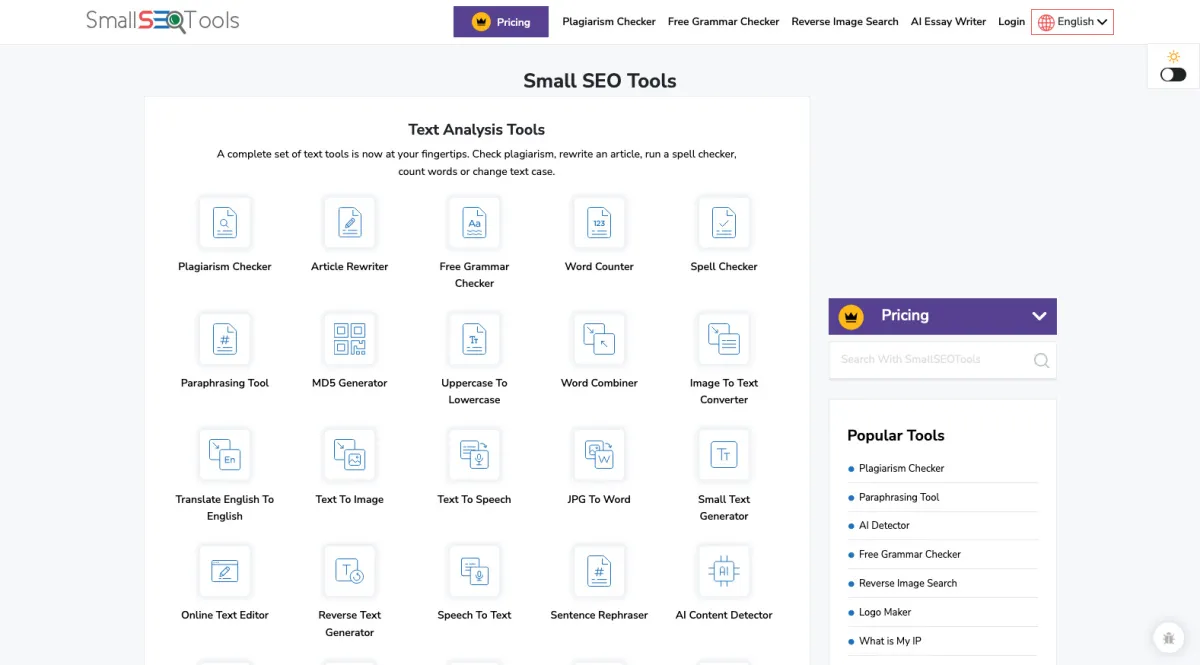Open the Spell Checker tool icon
The image size is (1200, 665).
(724, 222)
